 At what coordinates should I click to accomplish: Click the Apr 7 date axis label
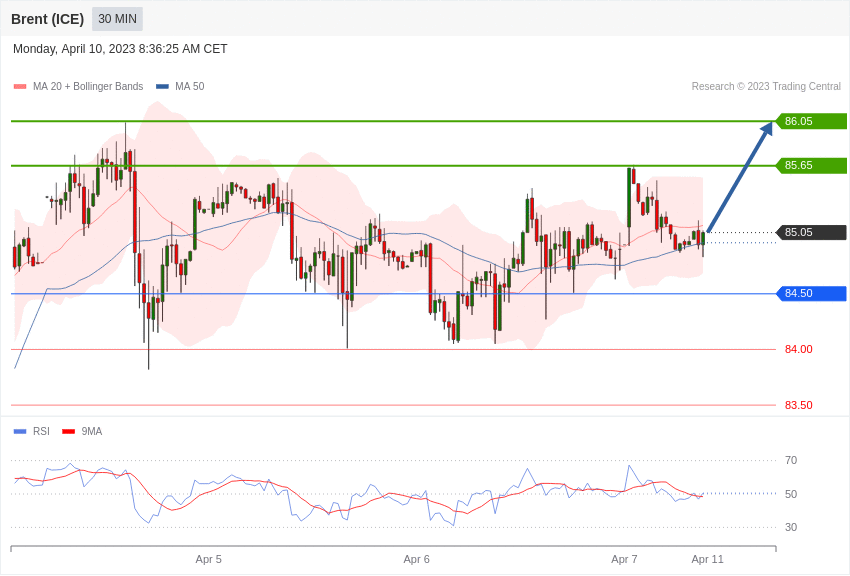click(624, 559)
